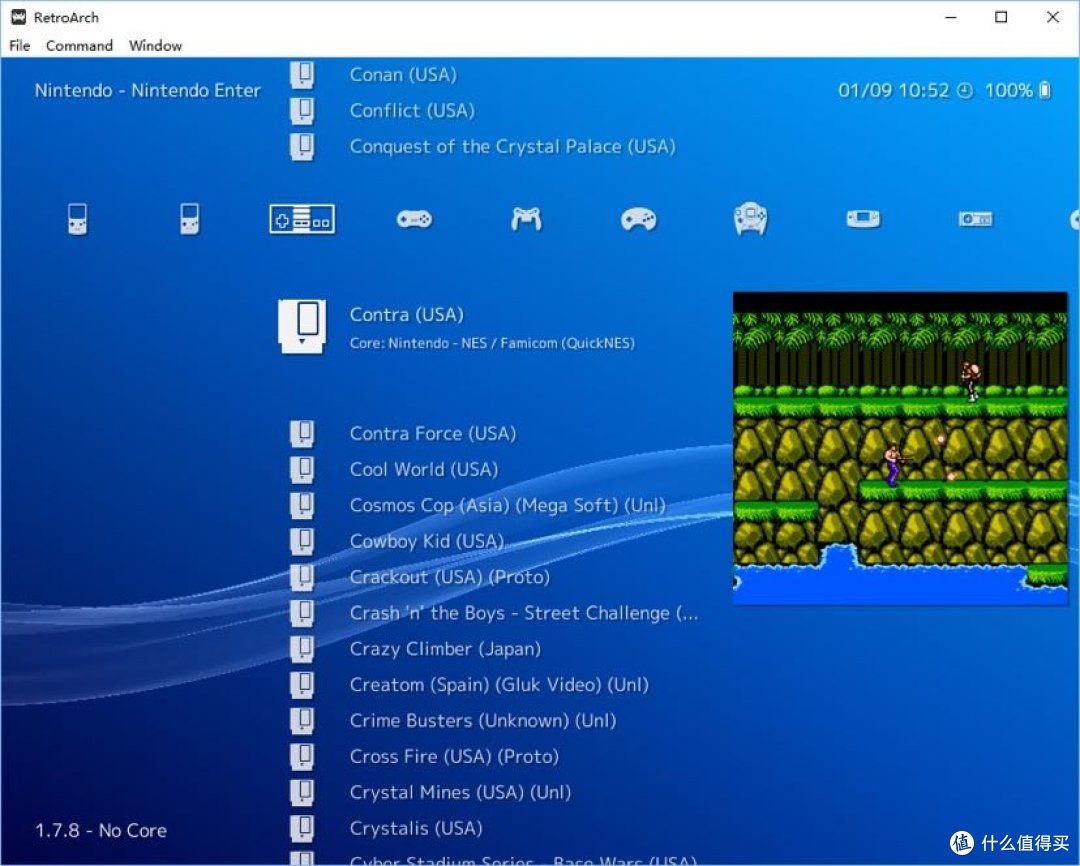Select Cross Fire (USA) (Proto) entry
Viewport: 1080px width, 866px height.
coord(454,756)
